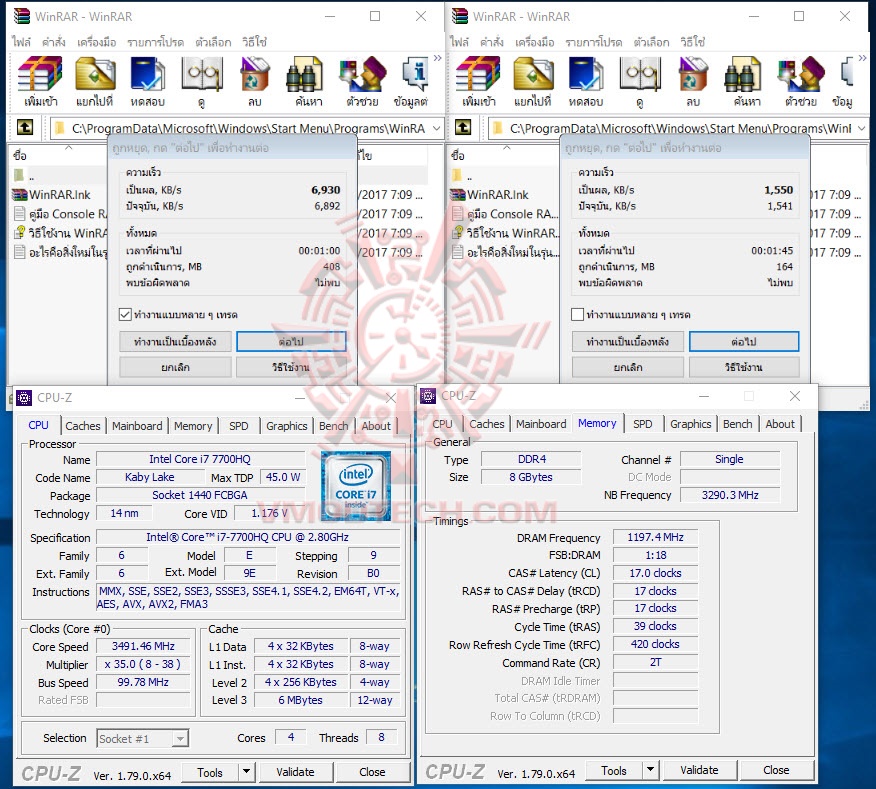Viewport: 876px width, 789px height.
Task: Open the Socket #1 selection dropdown in CPU-Z
Action: click(180, 739)
